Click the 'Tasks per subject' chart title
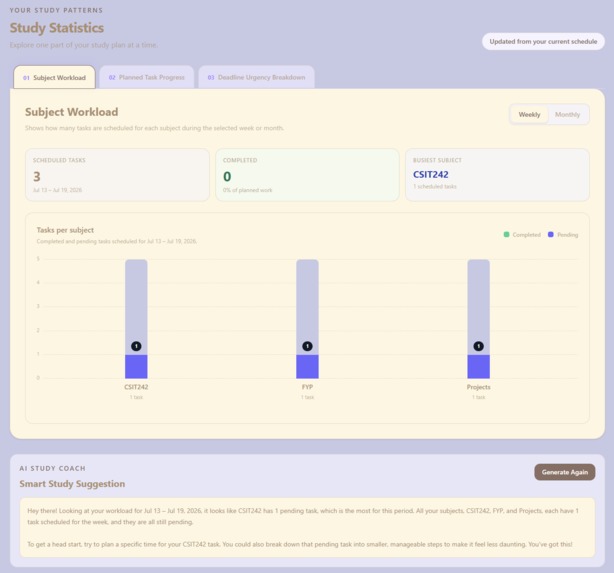The height and width of the screenshot is (573, 614). [65, 230]
